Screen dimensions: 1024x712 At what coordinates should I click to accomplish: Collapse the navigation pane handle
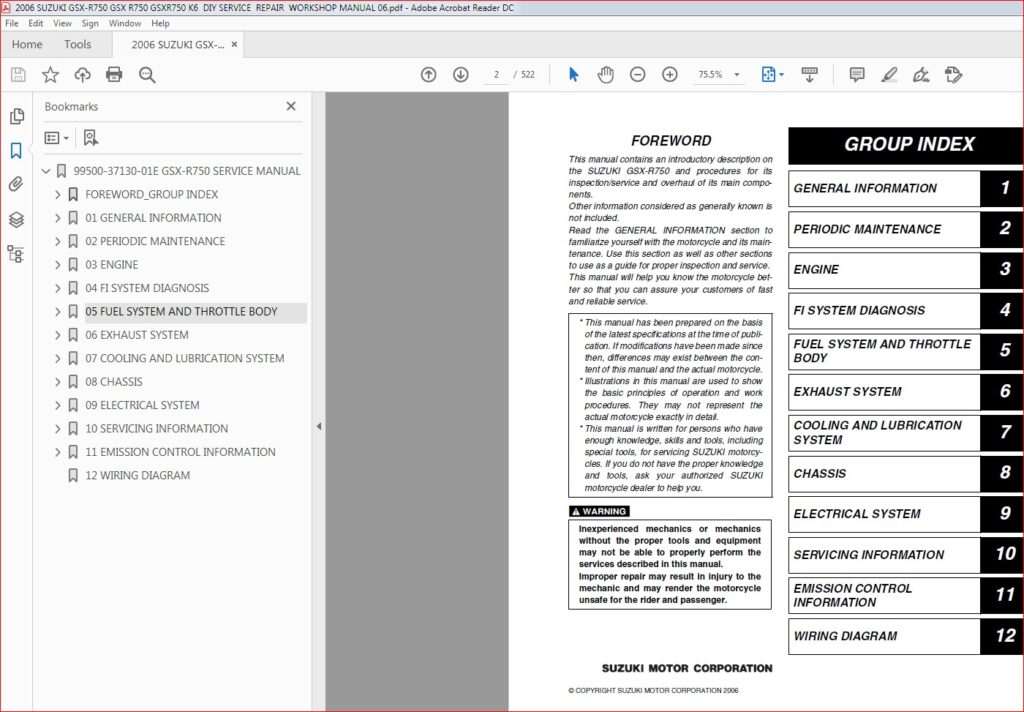point(319,426)
